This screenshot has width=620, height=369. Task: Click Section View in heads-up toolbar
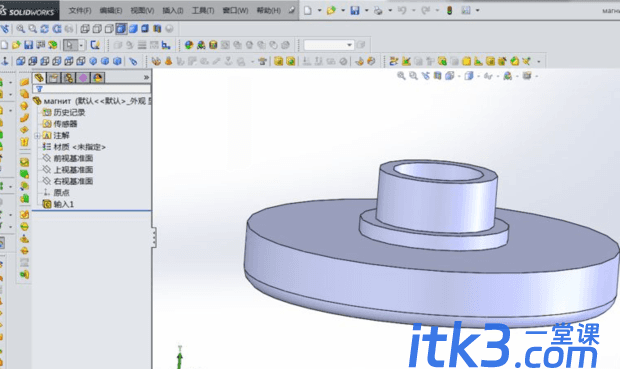[437, 76]
